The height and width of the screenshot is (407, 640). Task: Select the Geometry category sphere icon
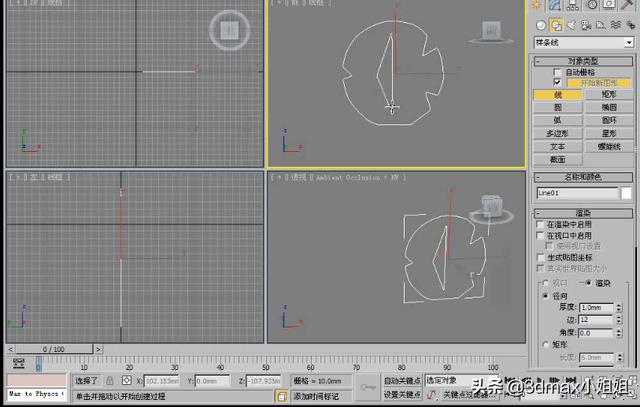541,25
